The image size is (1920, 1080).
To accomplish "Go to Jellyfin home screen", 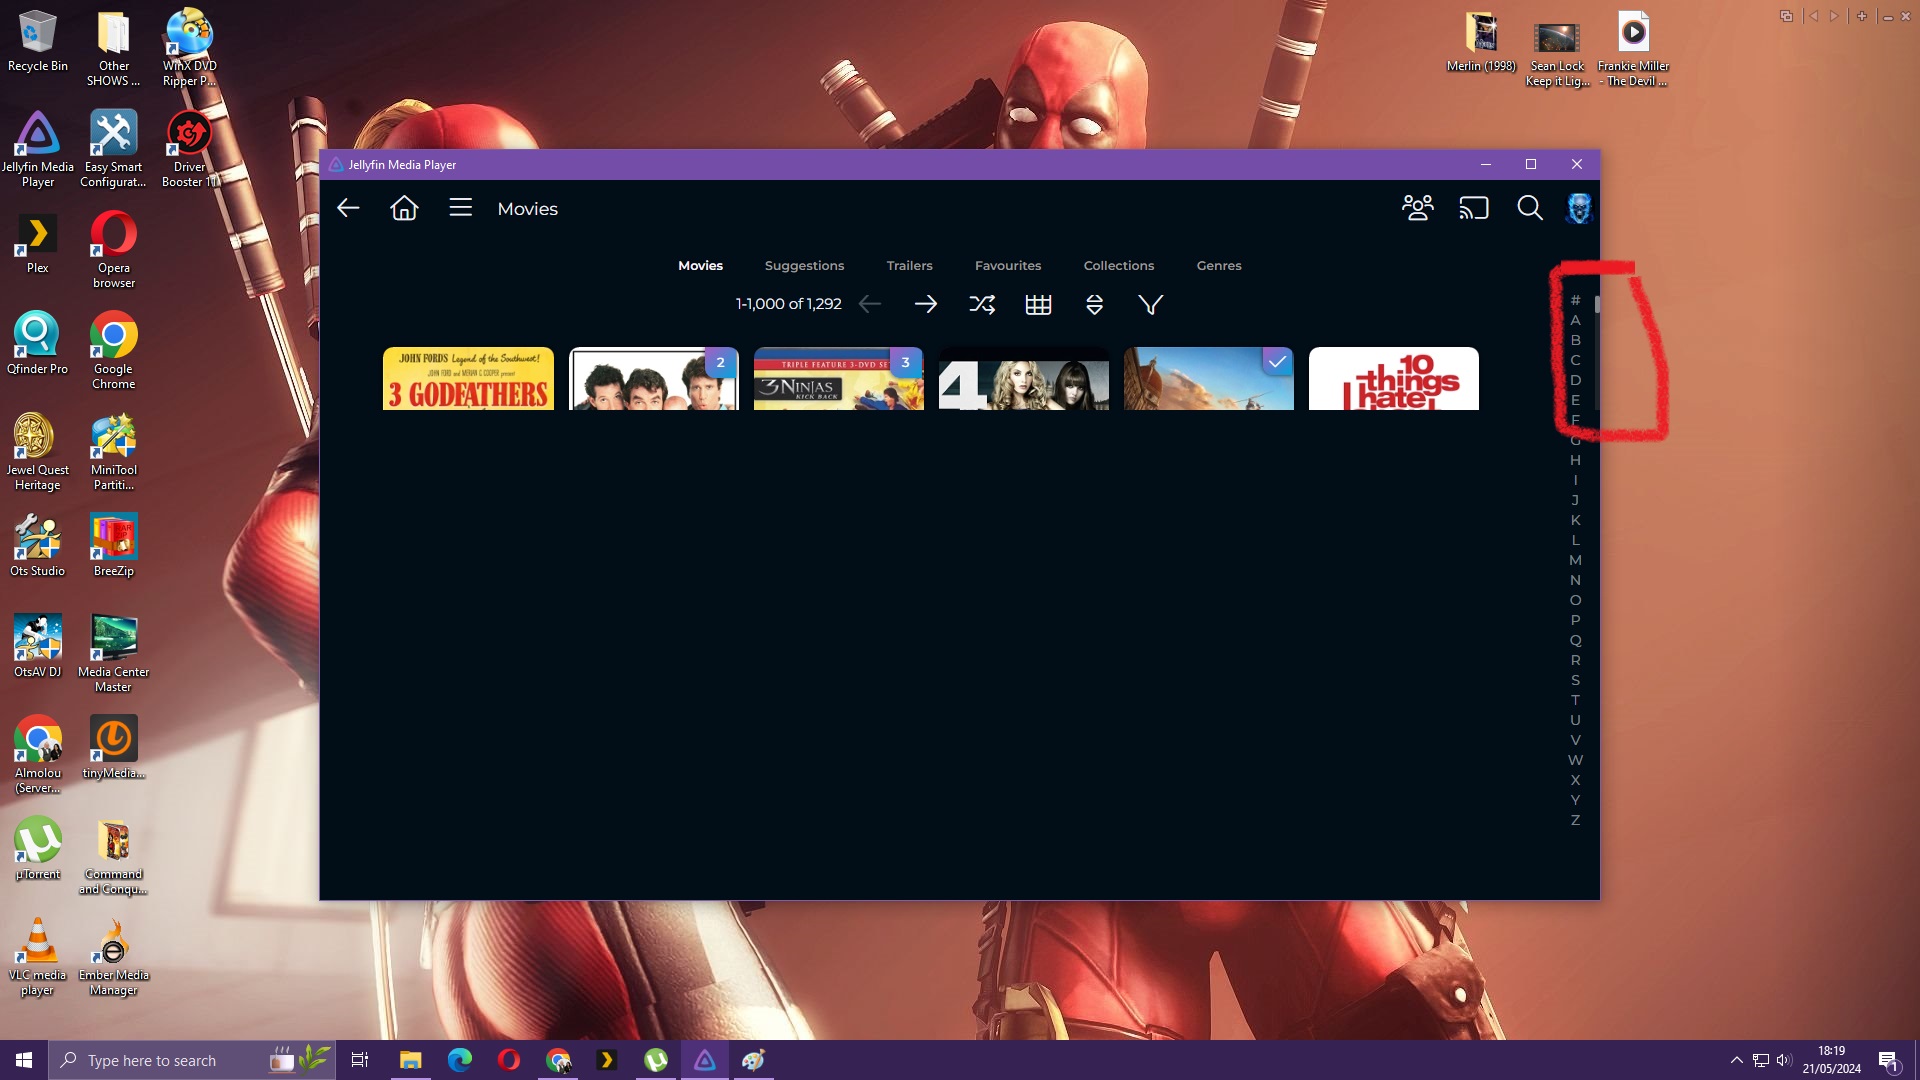I will 404,208.
